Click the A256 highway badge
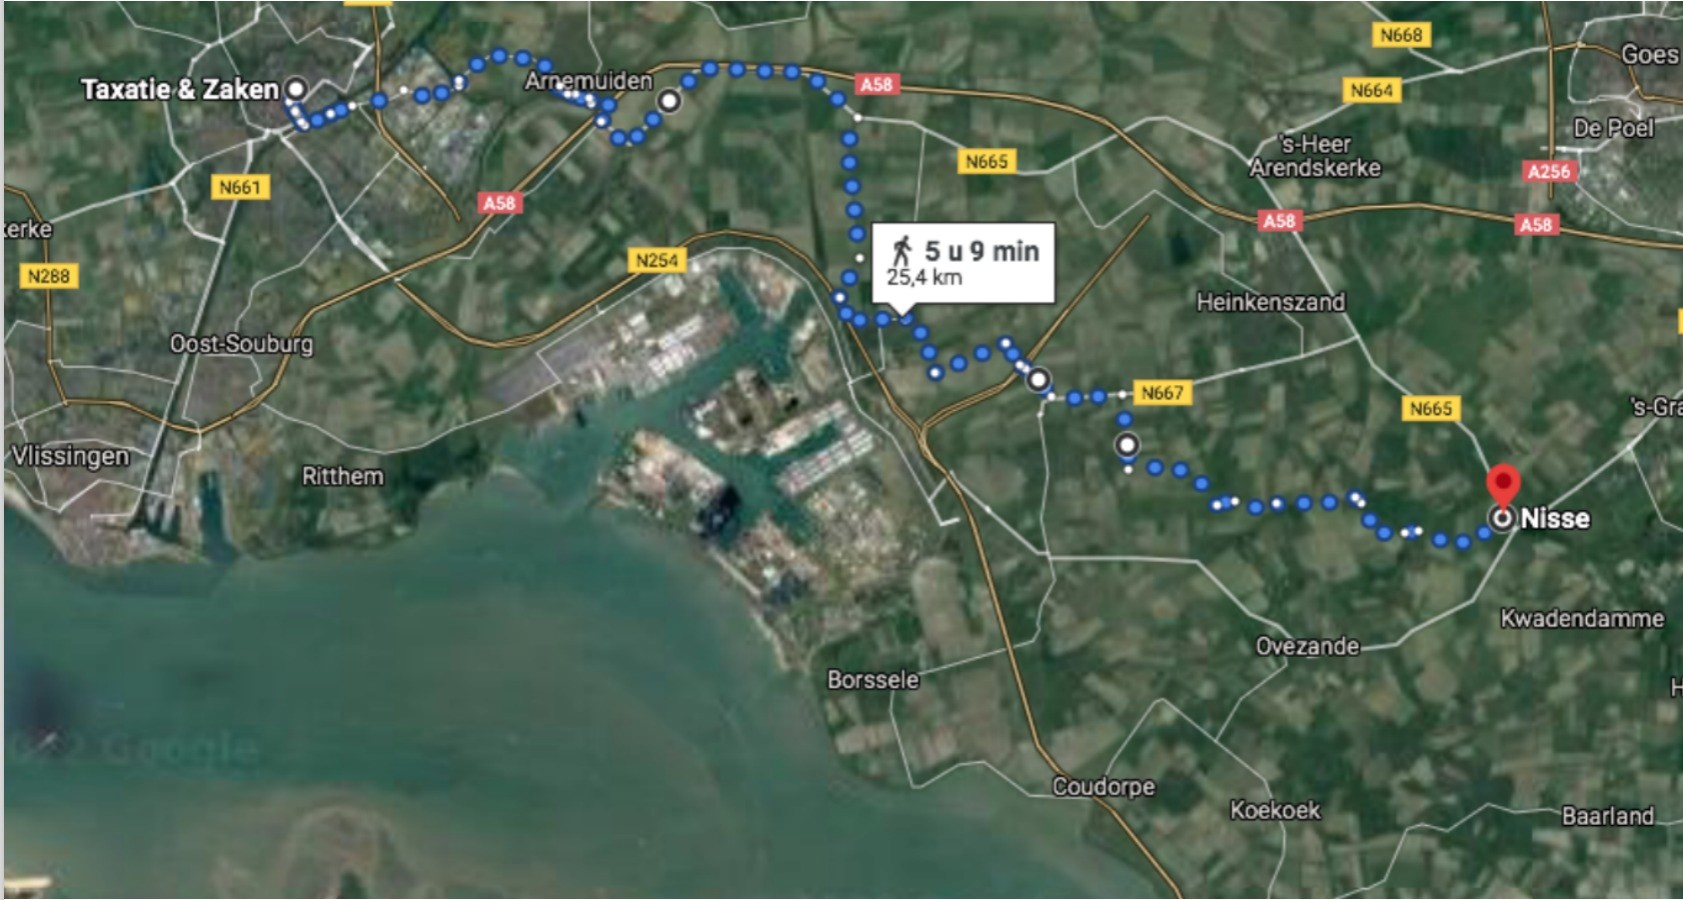The width and height of the screenshot is (1683, 900). pyautogui.click(x=1548, y=172)
